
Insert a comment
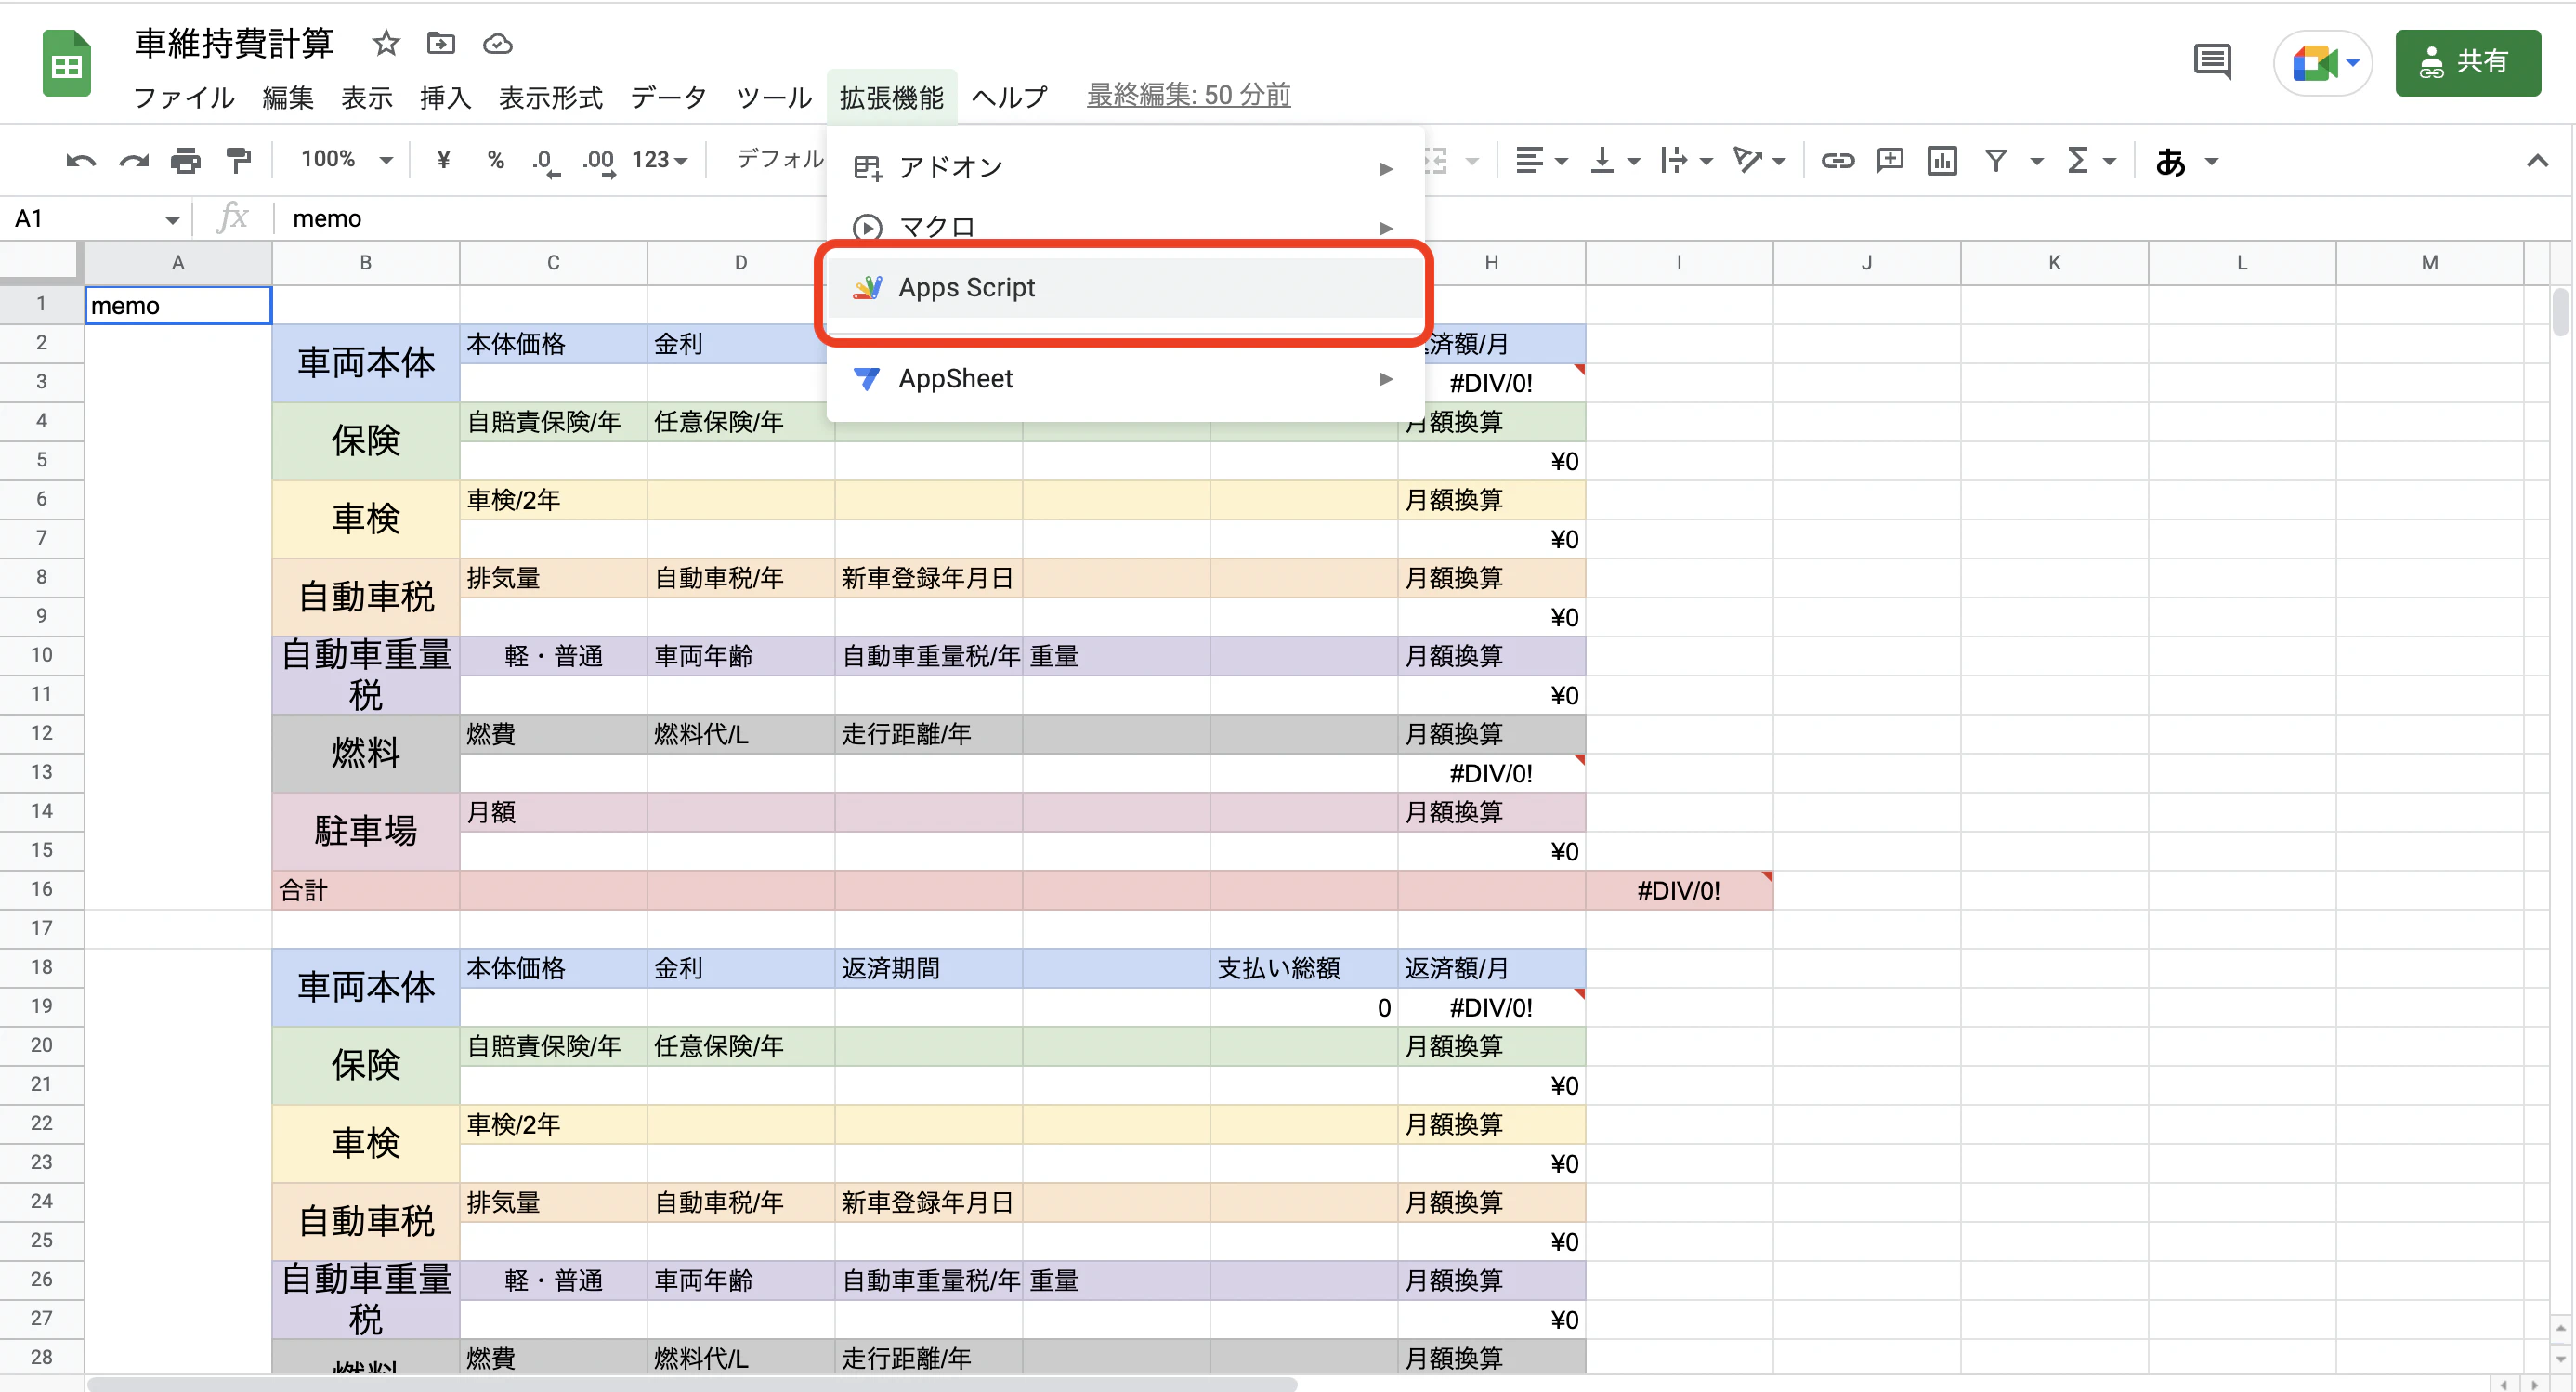[1890, 160]
